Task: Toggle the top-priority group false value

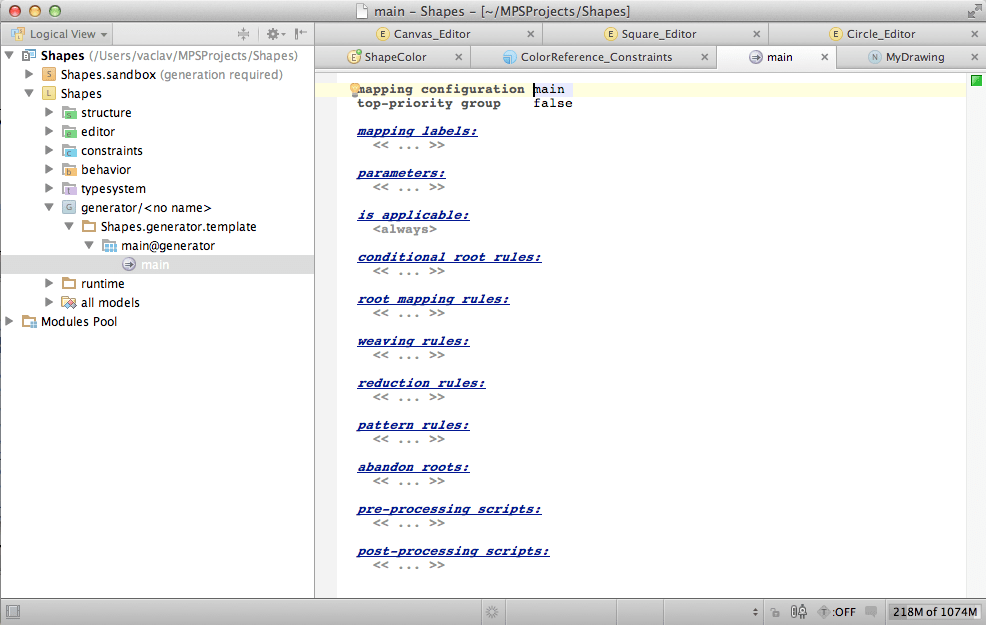Action: (552, 104)
